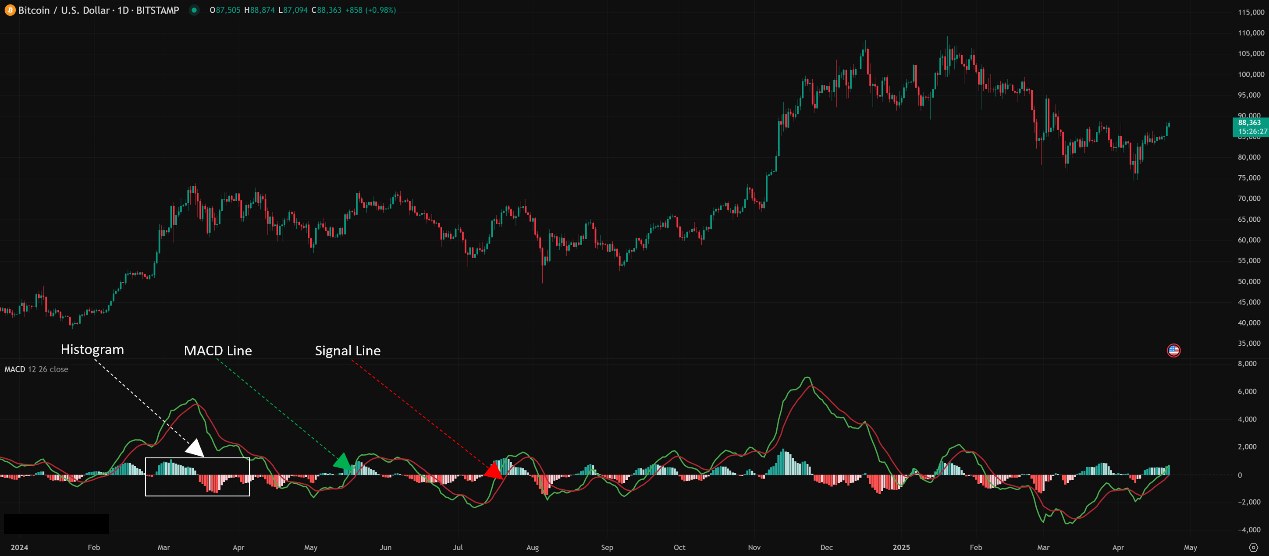Select the MACD indicator legend label

coord(14,369)
